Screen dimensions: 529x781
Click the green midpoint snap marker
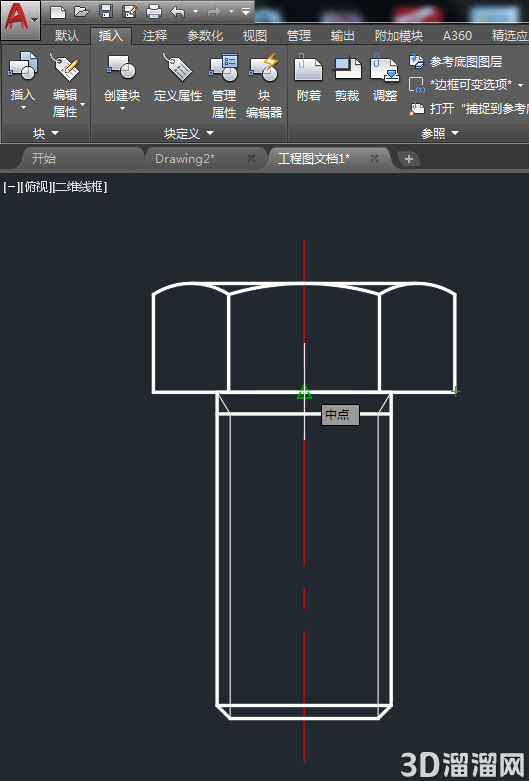point(304,392)
